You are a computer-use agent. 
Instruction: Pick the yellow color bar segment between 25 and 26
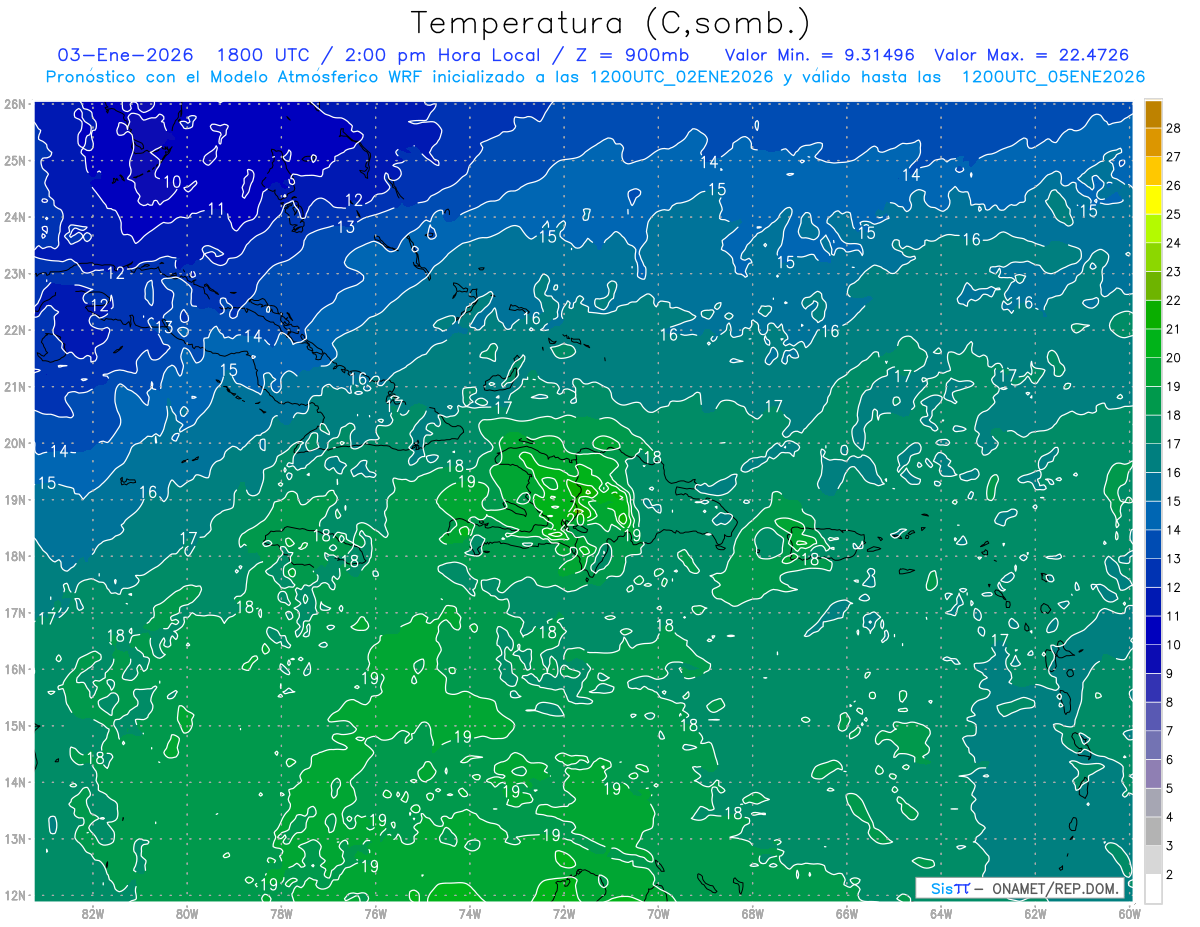pyautogui.click(x=1154, y=200)
